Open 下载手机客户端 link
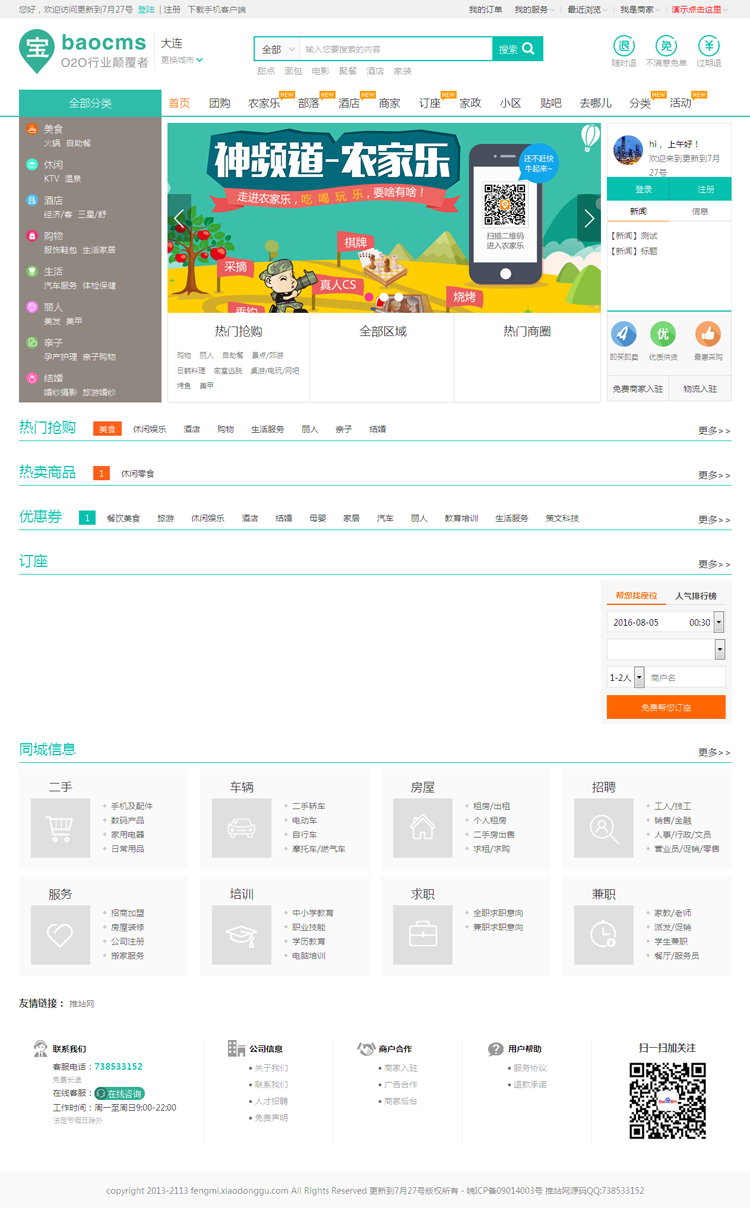Viewport: 750px width, 1208px height. [x=217, y=9]
